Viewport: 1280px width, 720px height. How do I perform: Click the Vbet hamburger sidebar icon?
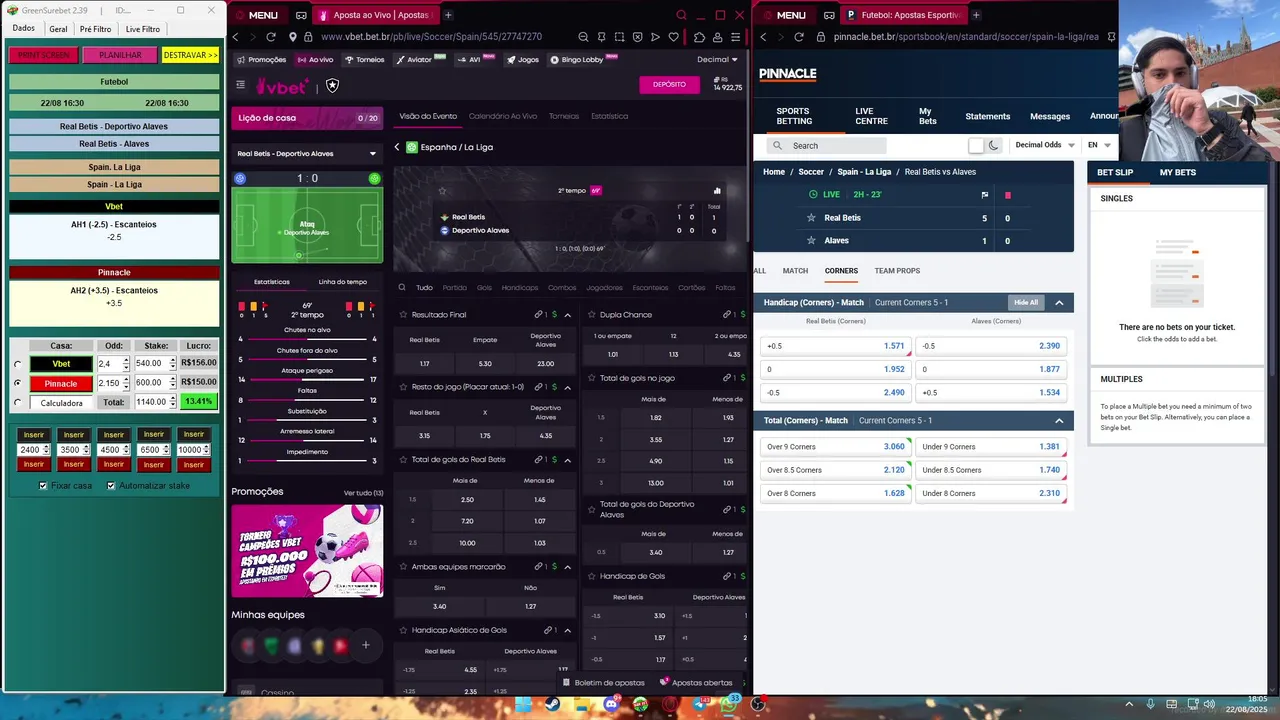(240, 85)
